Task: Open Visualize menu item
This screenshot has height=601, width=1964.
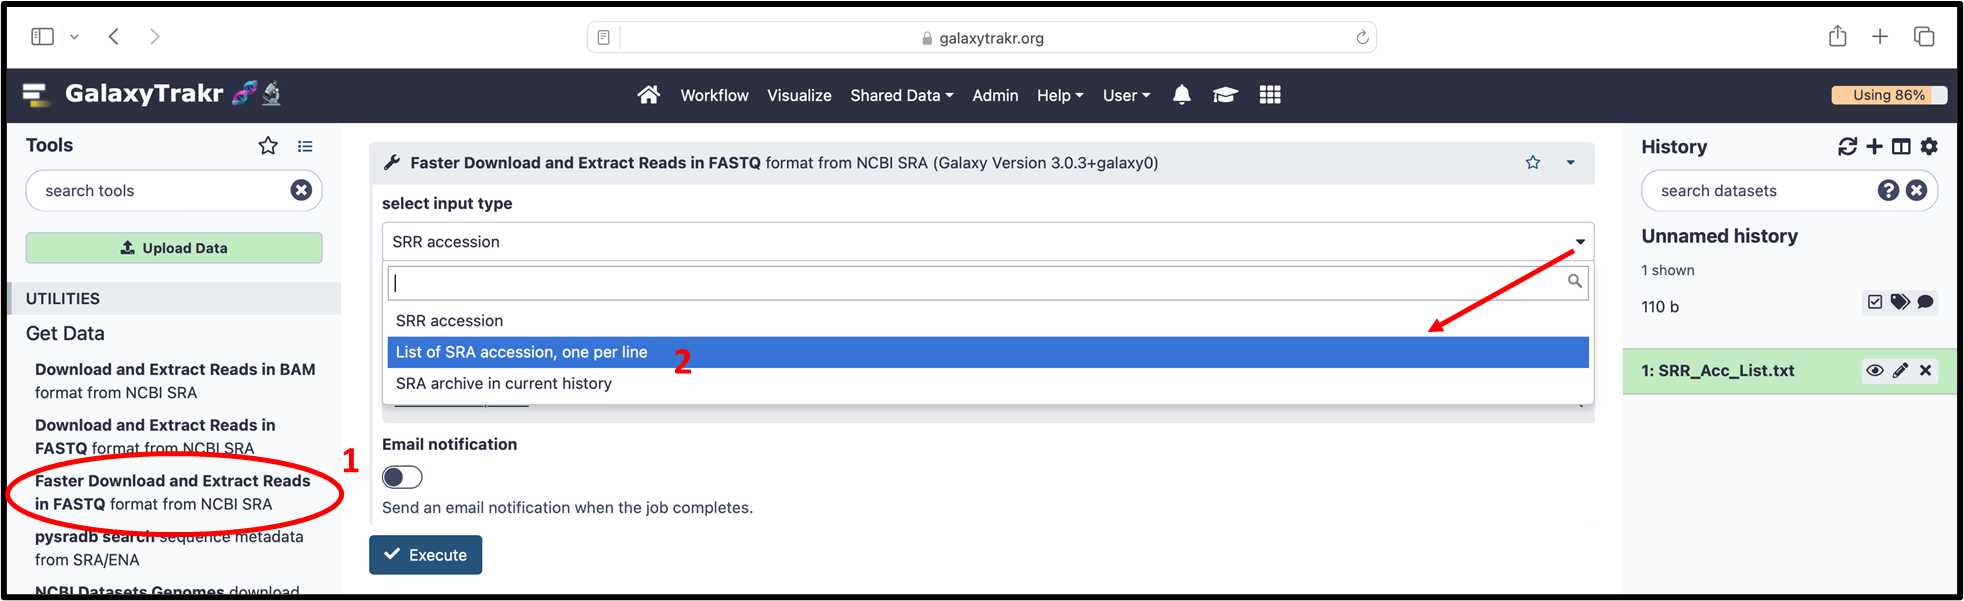Action: click(x=799, y=95)
